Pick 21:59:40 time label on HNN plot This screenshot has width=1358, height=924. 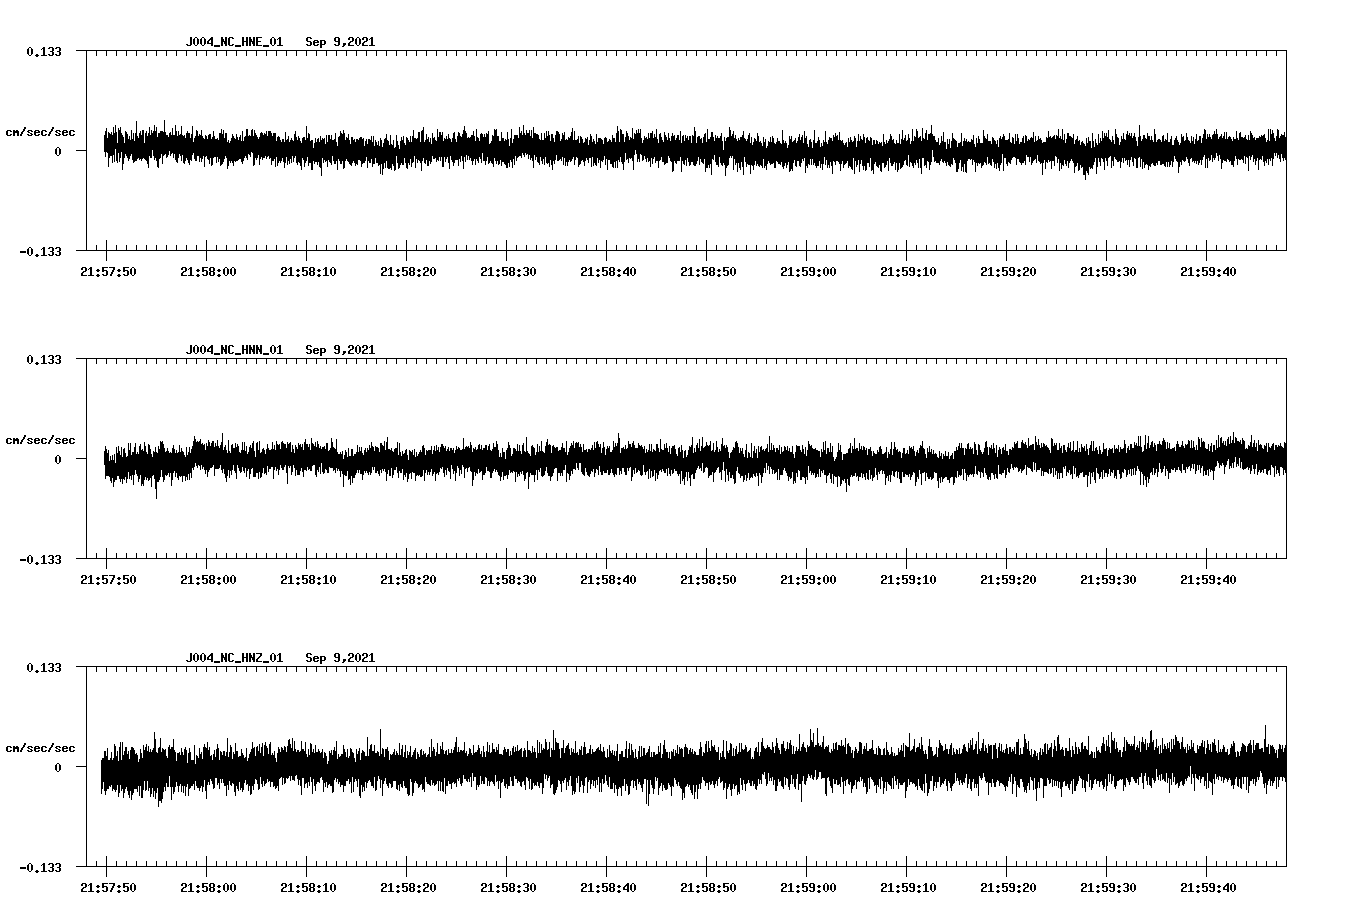pyautogui.click(x=1208, y=580)
